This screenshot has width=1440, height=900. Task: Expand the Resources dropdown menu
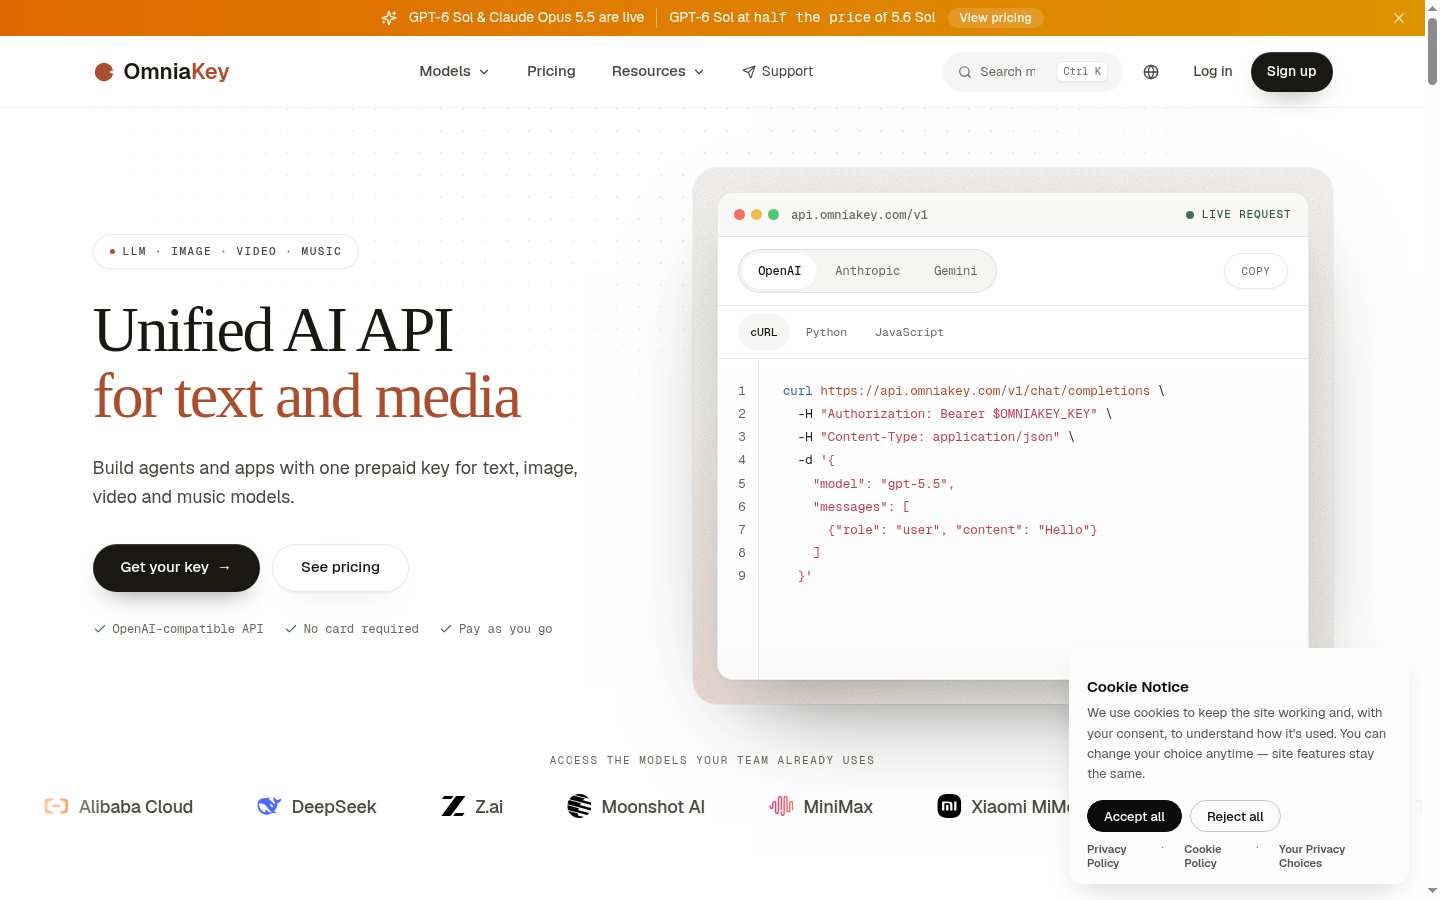pyautogui.click(x=658, y=72)
